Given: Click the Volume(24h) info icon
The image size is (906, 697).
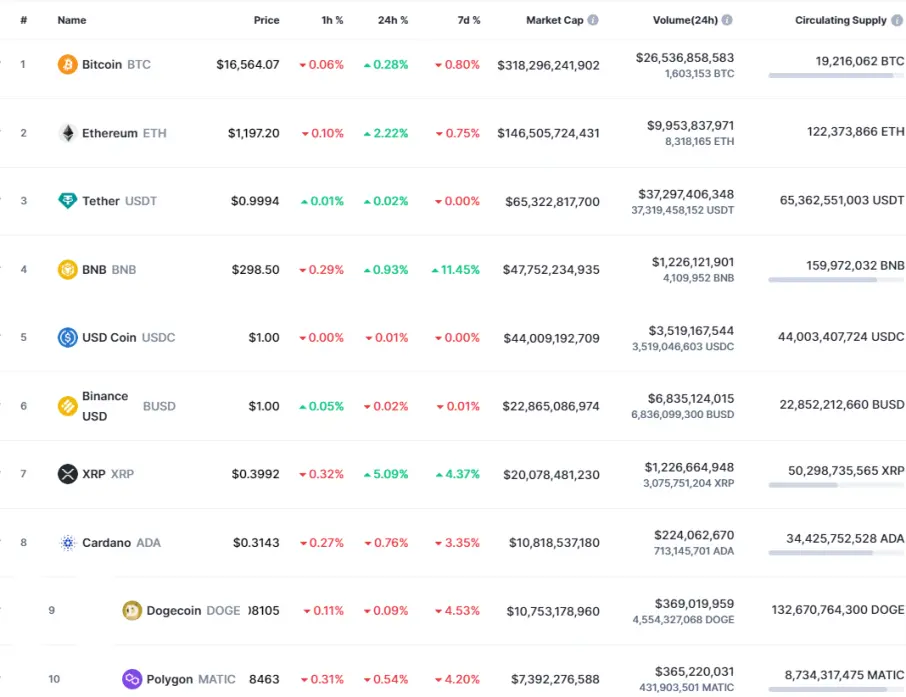Looking at the screenshot, I should click(727, 20).
